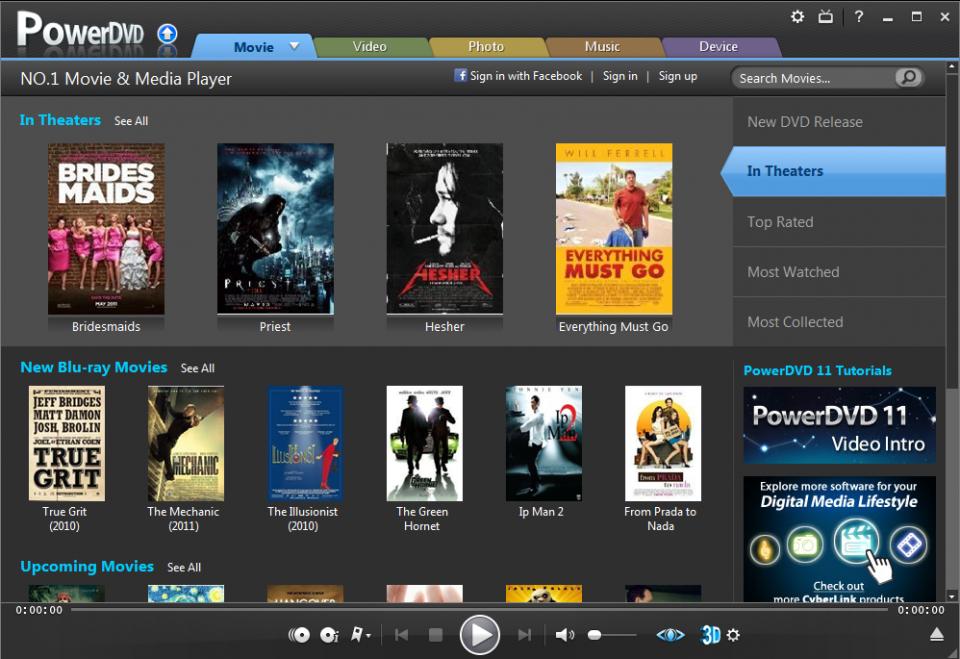Screen dimensions: 960x659
Task: Select New DVD Release in sidebar
Action: [x=839, y=122]
